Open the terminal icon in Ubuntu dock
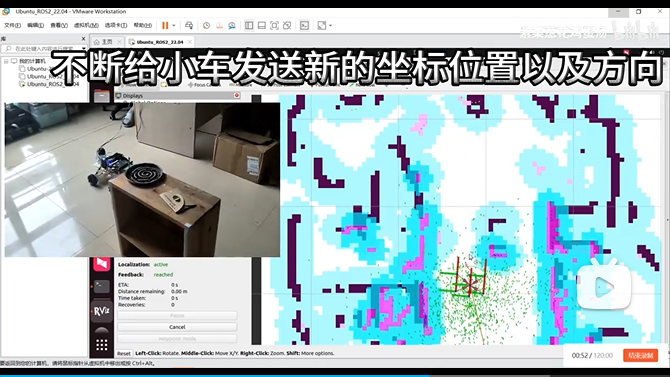Image resolution: width=670 pixels, height=377 pixels. tap(102, 286)
